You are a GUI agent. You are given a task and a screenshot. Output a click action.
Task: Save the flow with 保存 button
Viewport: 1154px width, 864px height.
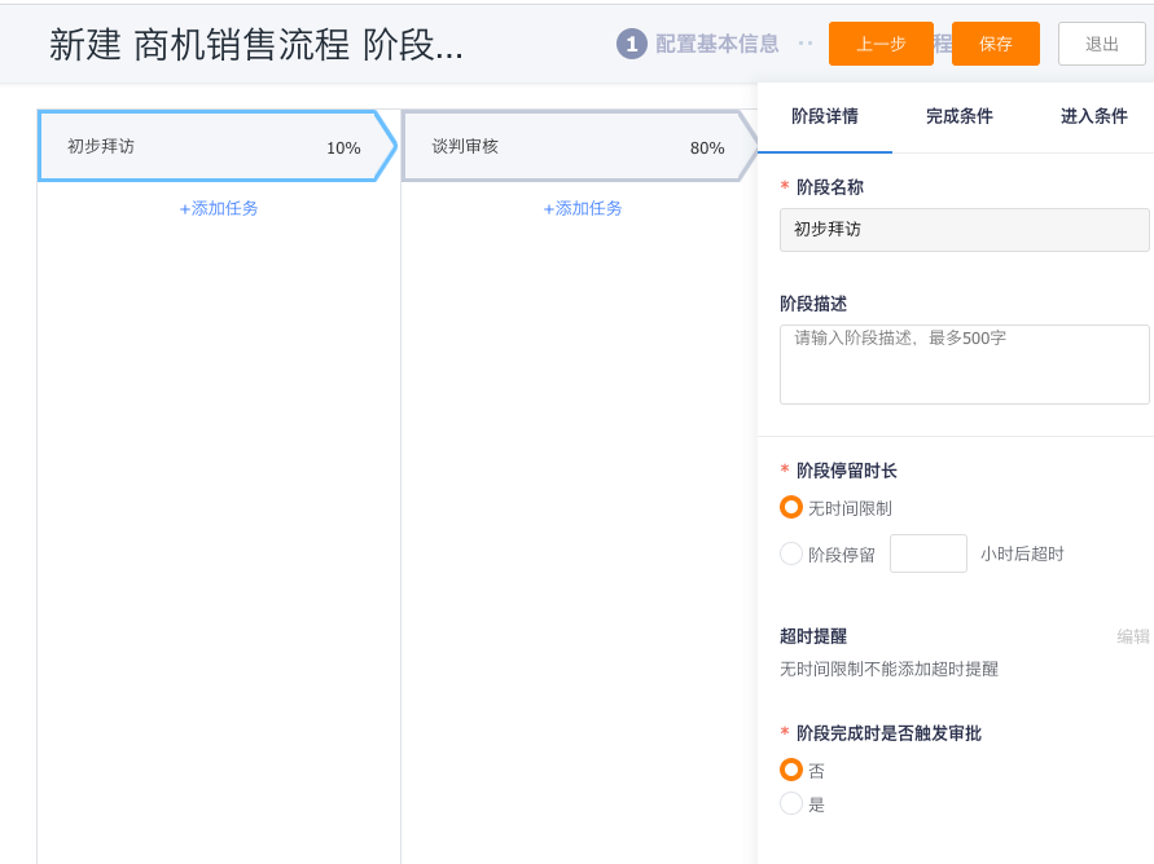point(995,44)
